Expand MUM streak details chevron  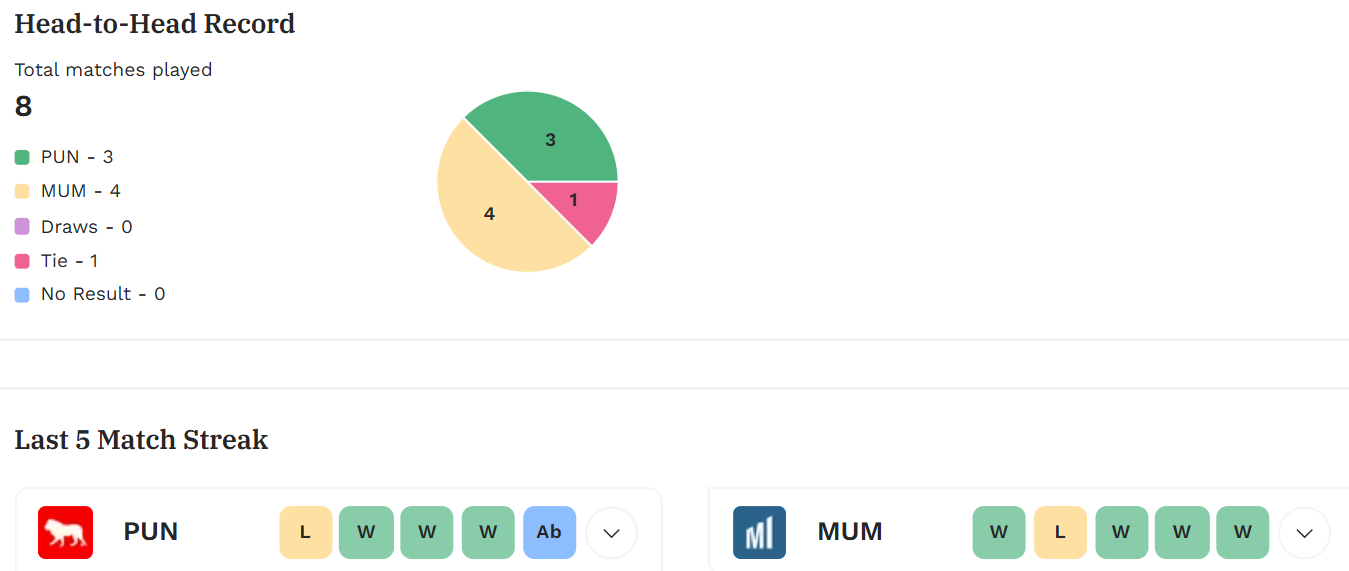[x=1304, y=533]
